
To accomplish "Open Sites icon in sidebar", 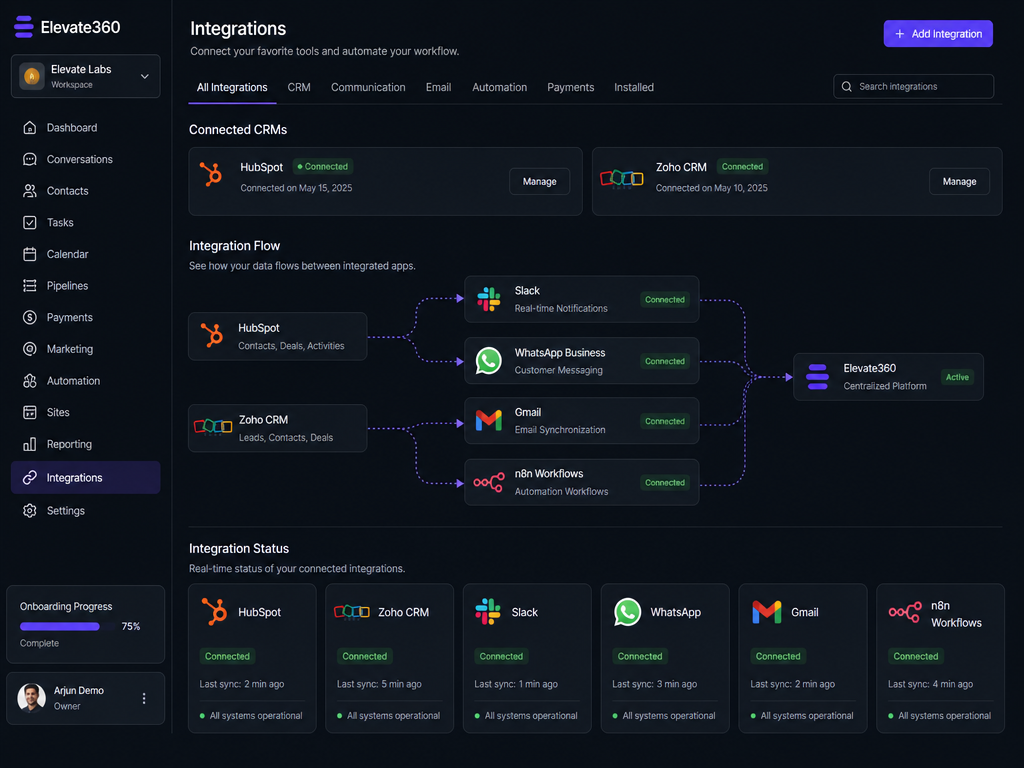I will tap(29, 412).
